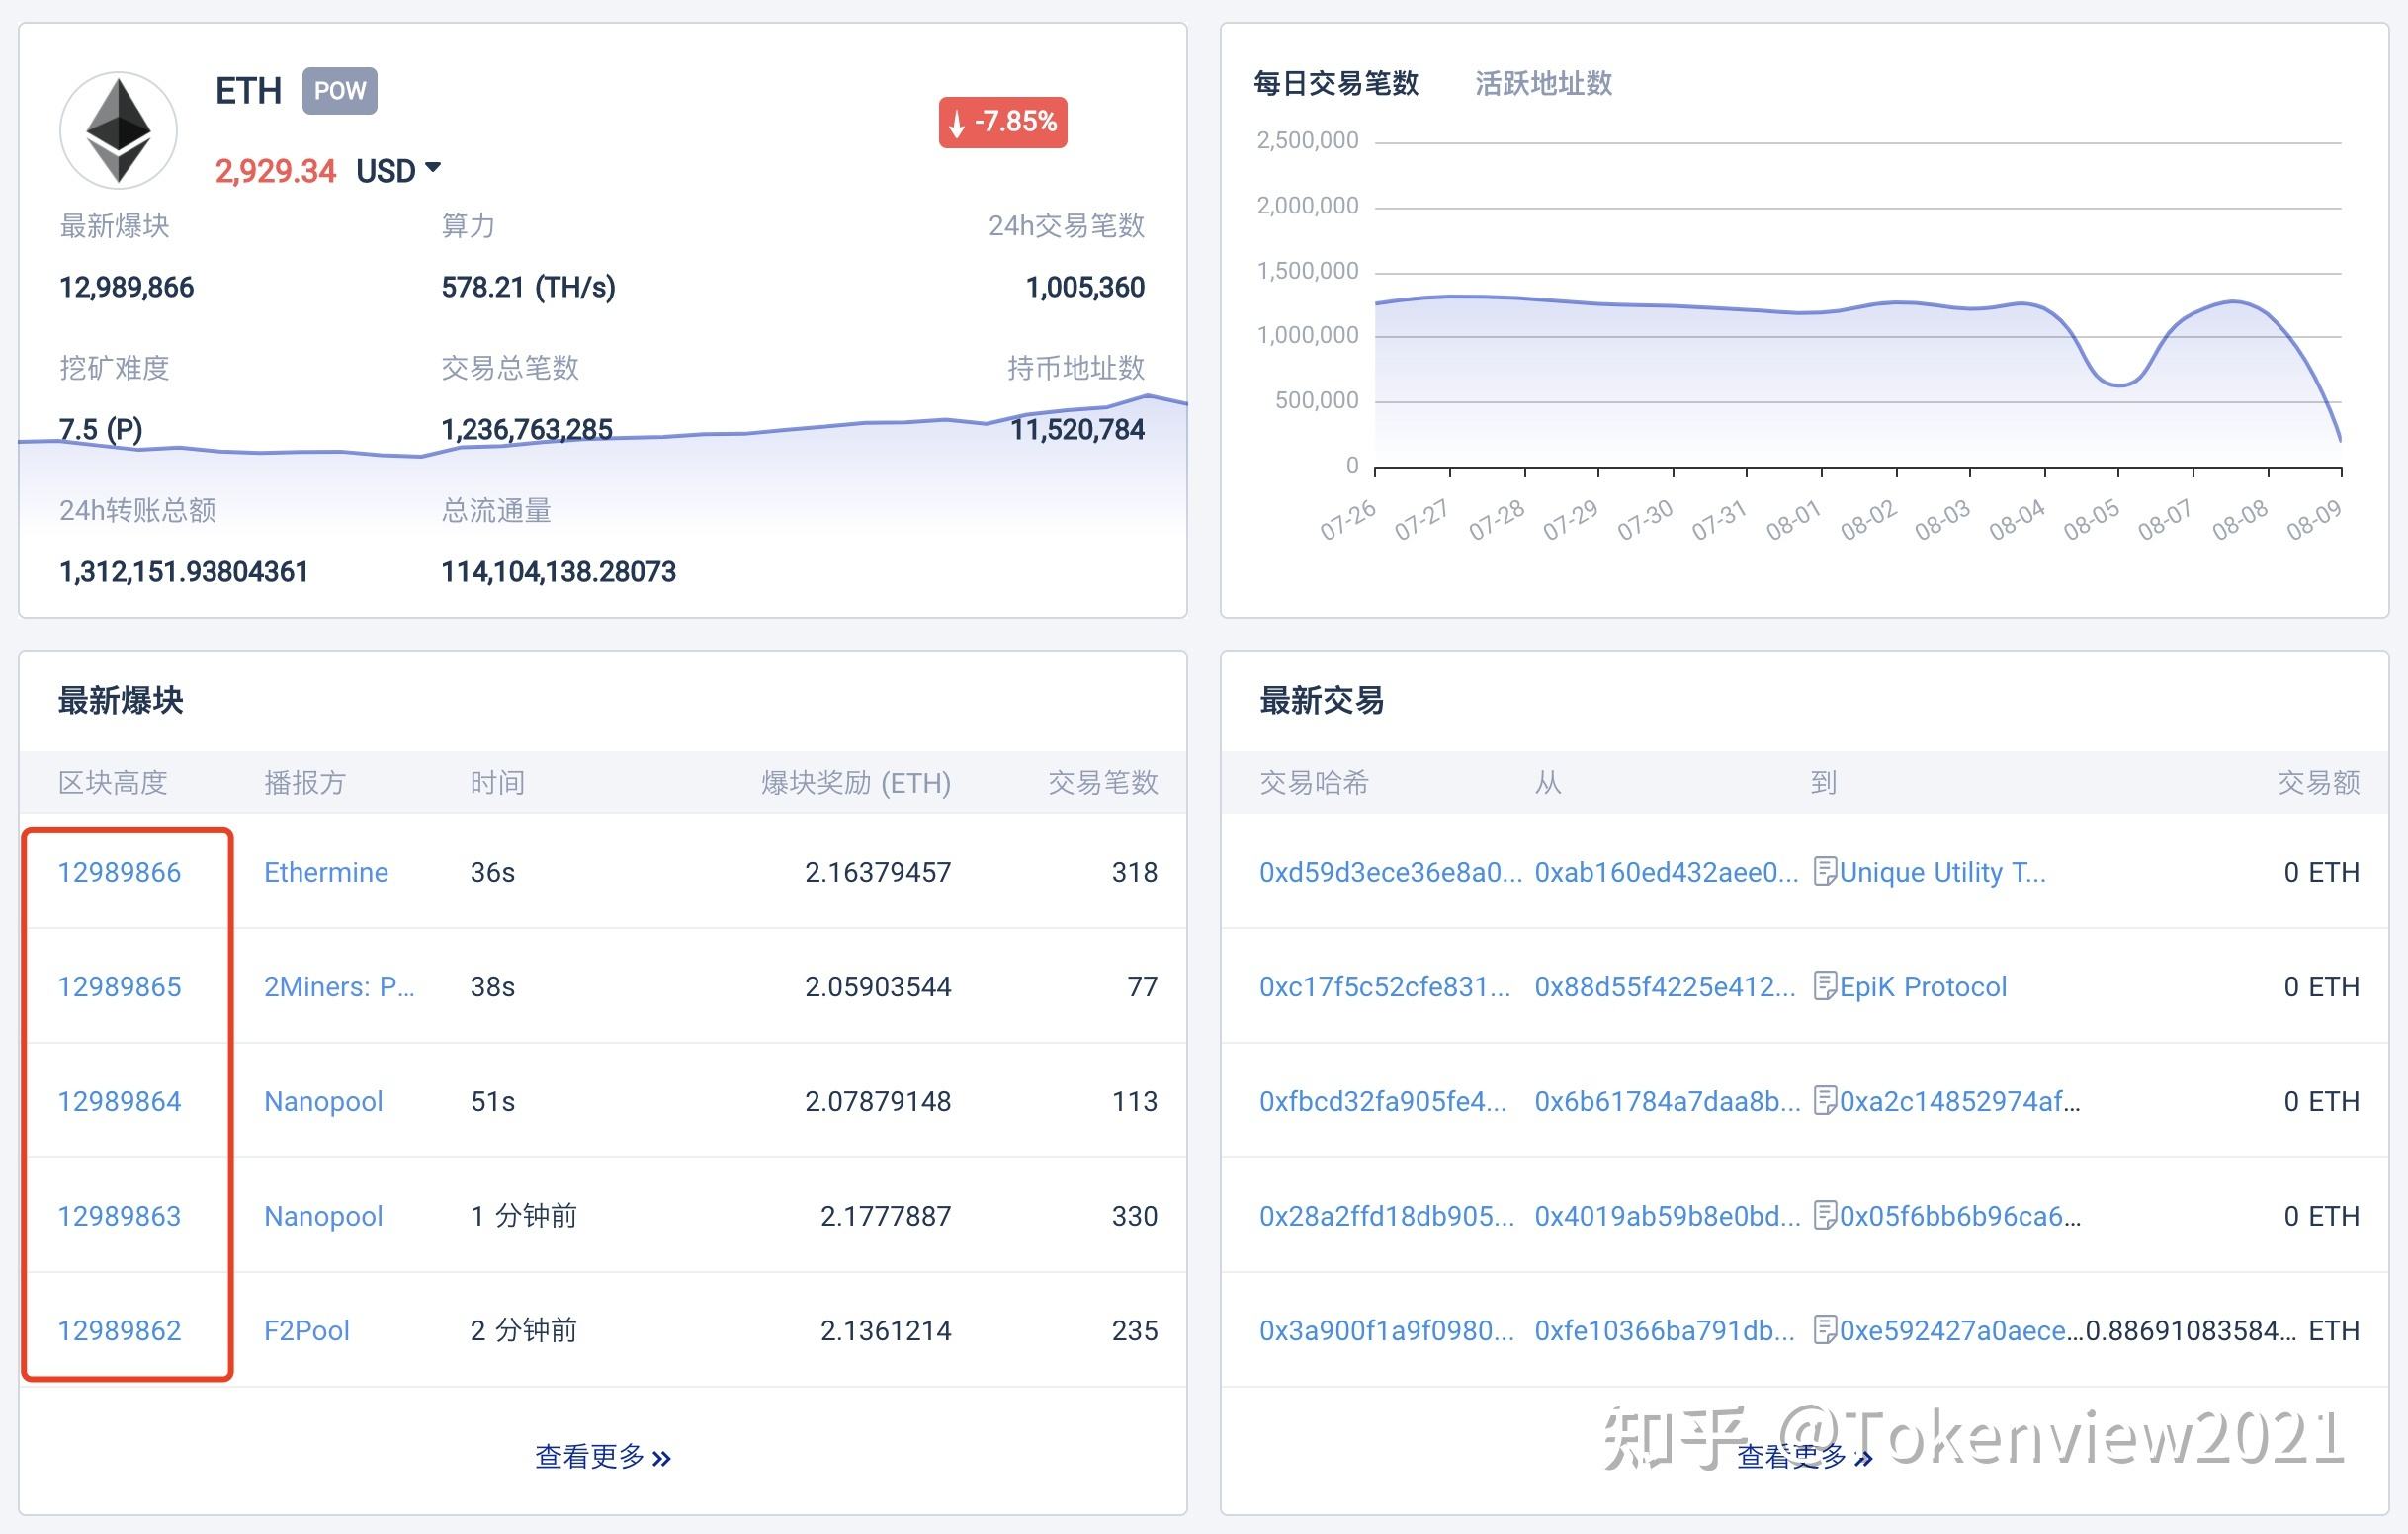Click mining difficulty value 7.5 (P)

[x=100, y=430]
